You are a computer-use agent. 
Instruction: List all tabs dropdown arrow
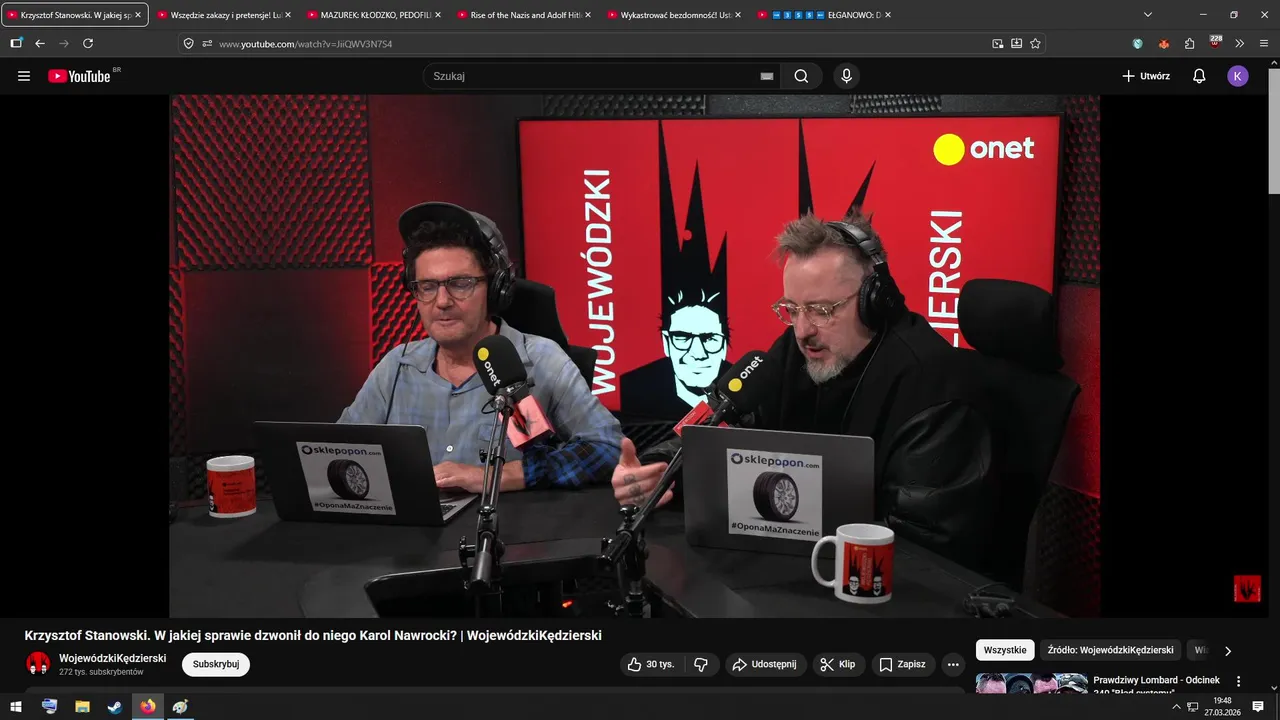point(1148,15)
